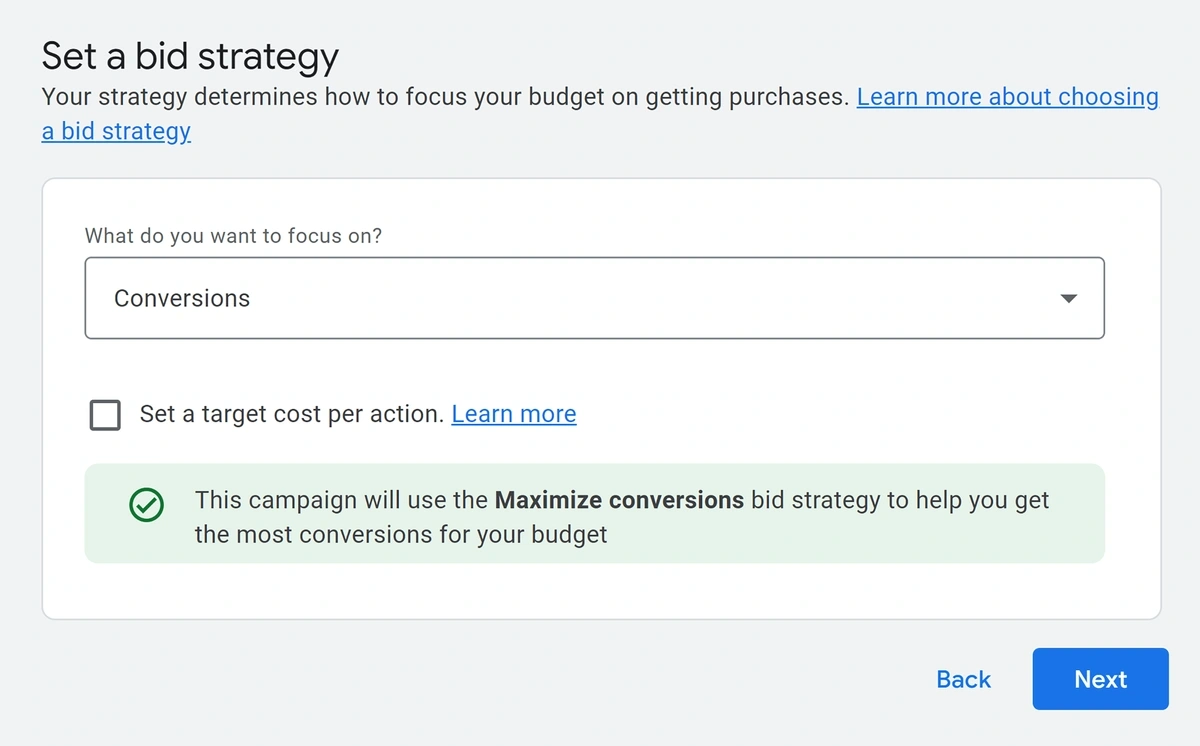Click 'Set a target cost per action.' label text
Image resolution: width=1200 pixels, height=746 pixels.
pos(291,414)
